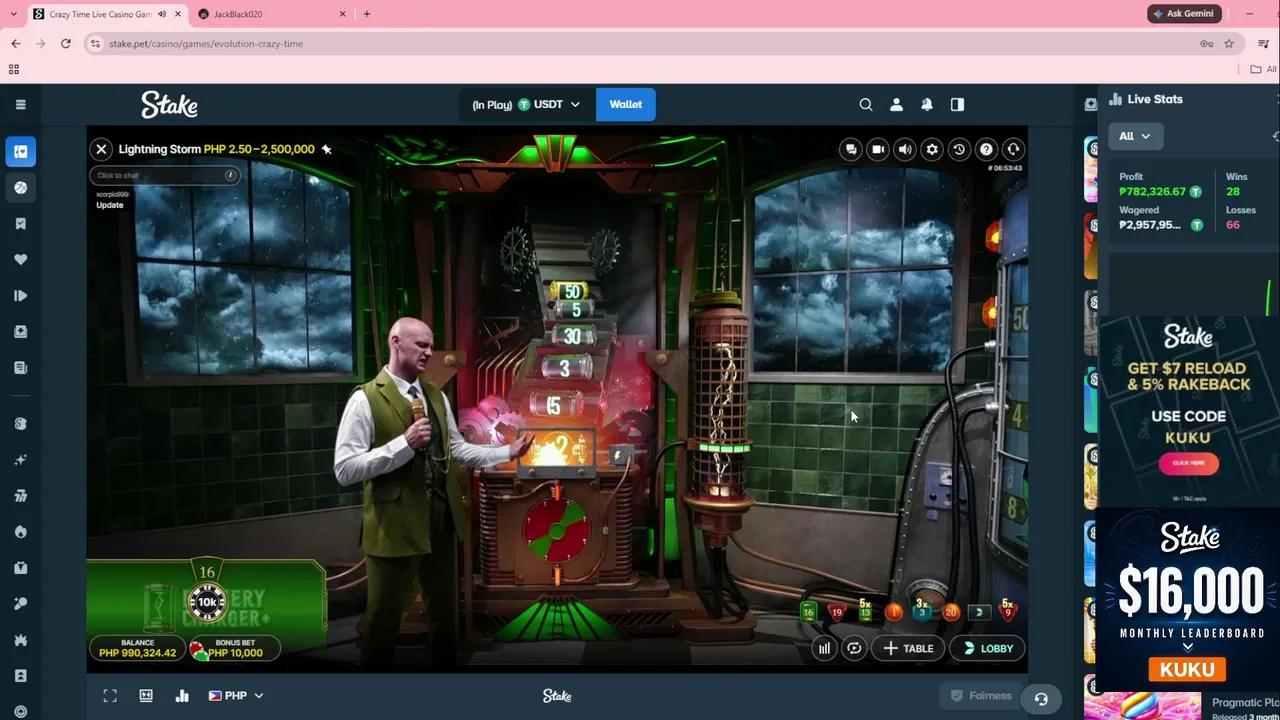Click the CLICK HERE promo button
Screen dimensions: 1280x720
pos(1189,463)
